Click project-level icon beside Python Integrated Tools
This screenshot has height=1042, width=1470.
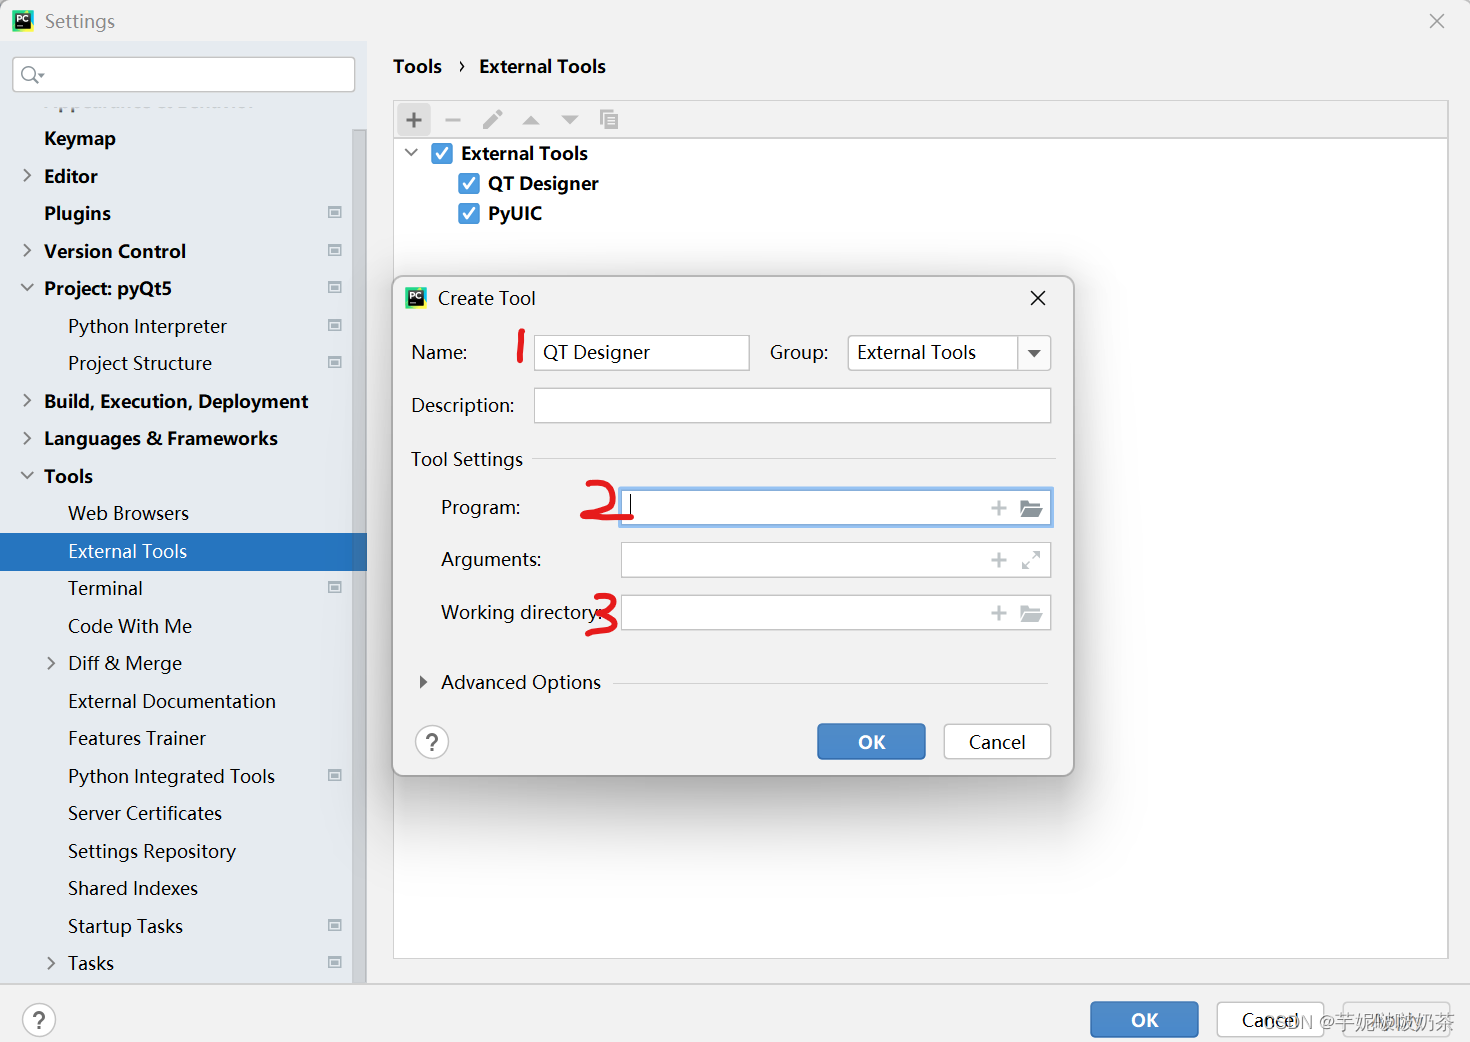(335, 775)
